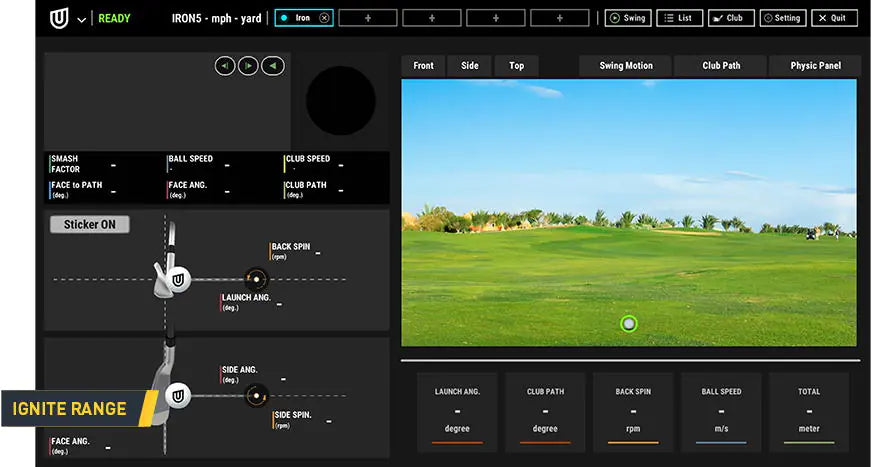Expand the dropdown chevron beside the logo
Viewport: 871px width, 467px height.
click(x=81, y=19)
